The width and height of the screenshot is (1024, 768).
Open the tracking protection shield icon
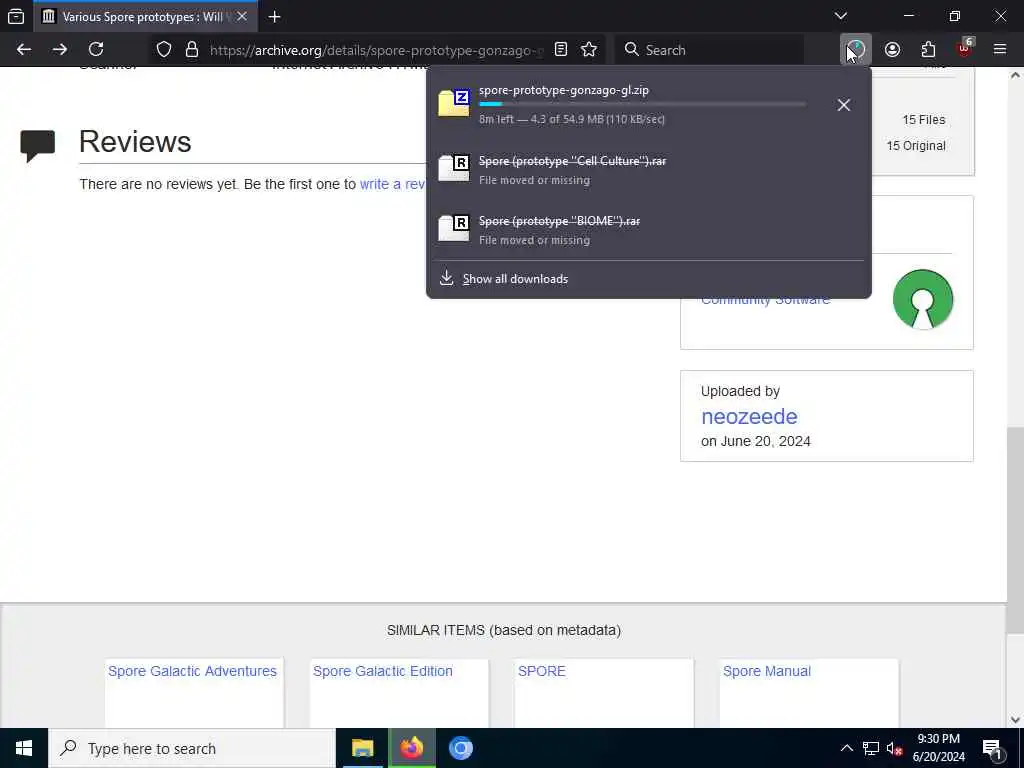pos(164,50)
